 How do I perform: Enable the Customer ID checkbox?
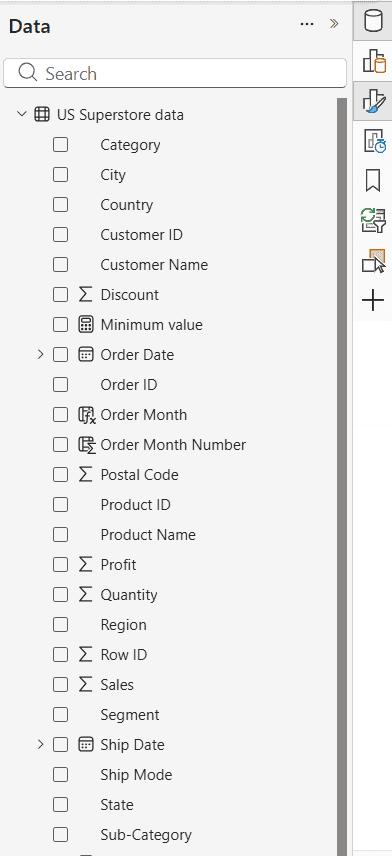(61, 235)
